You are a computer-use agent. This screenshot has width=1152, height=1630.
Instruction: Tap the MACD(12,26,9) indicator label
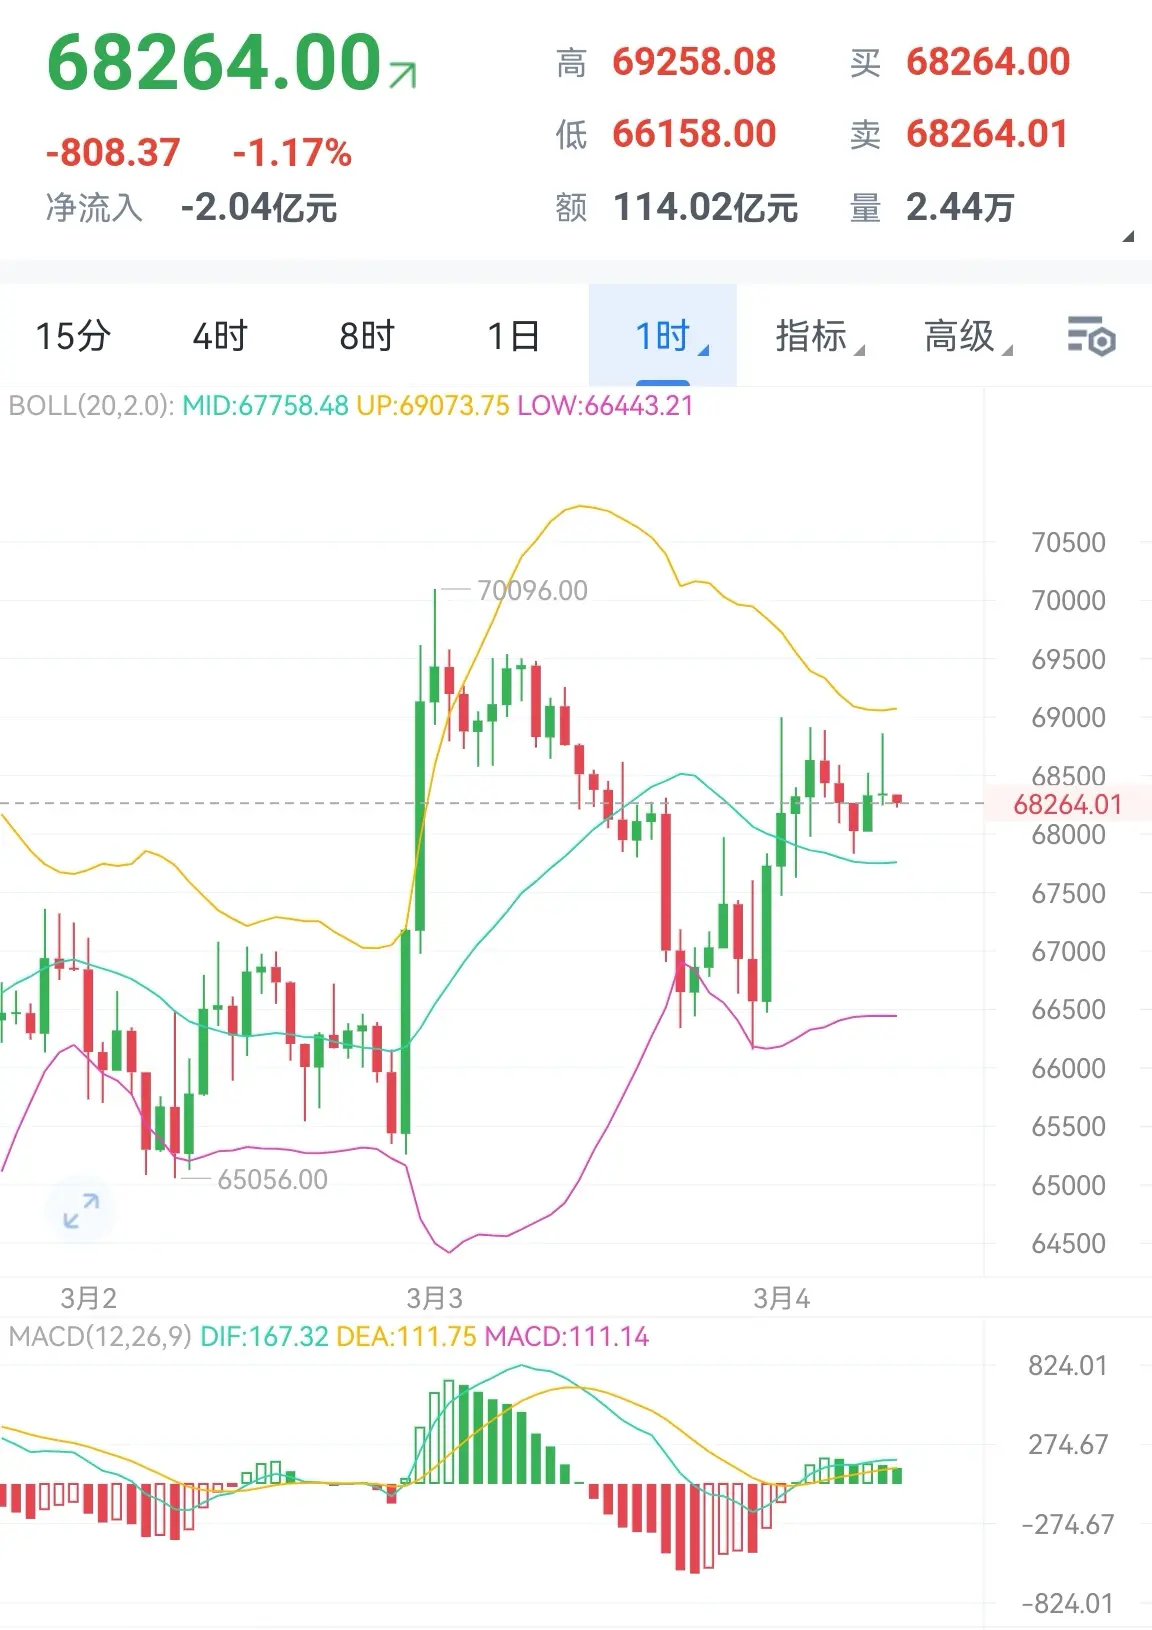tap(99, 1336)
